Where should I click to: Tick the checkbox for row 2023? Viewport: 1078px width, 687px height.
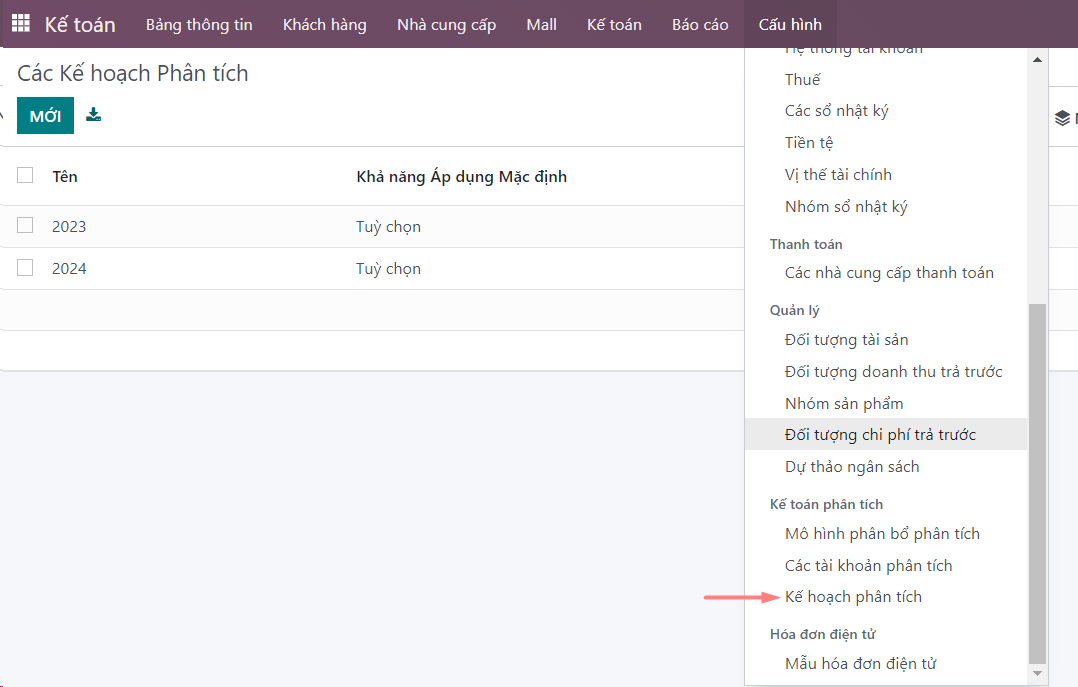point(25,226)
